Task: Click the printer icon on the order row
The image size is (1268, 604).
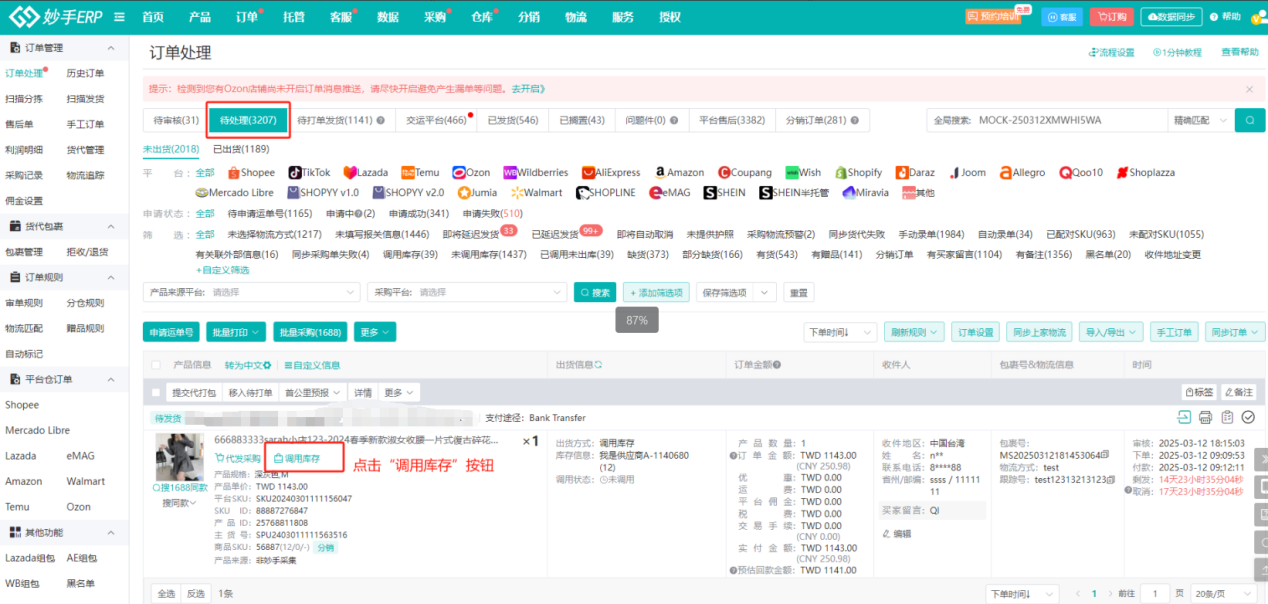Action: 1205,419
